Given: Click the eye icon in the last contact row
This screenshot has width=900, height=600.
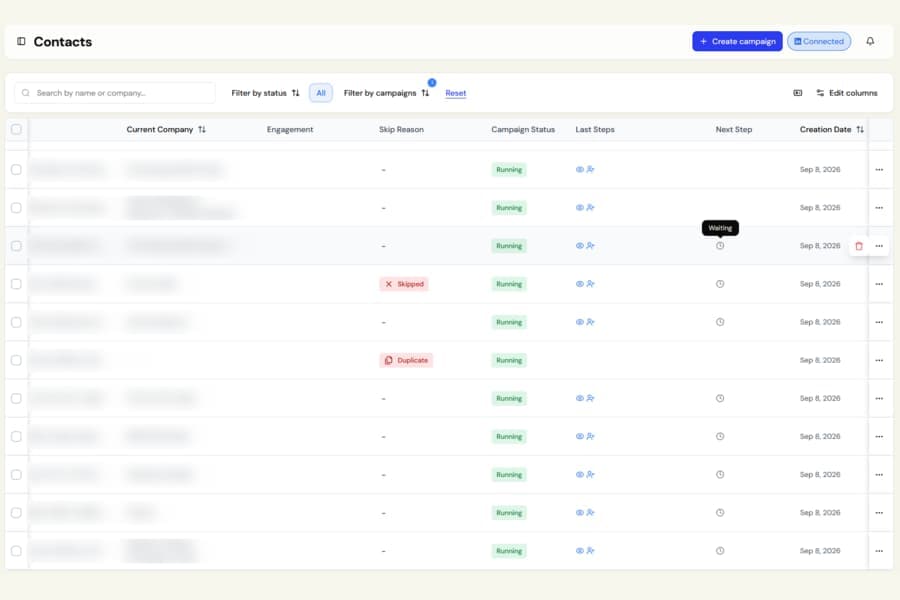Looking at the screenshot, I should 580,551.
